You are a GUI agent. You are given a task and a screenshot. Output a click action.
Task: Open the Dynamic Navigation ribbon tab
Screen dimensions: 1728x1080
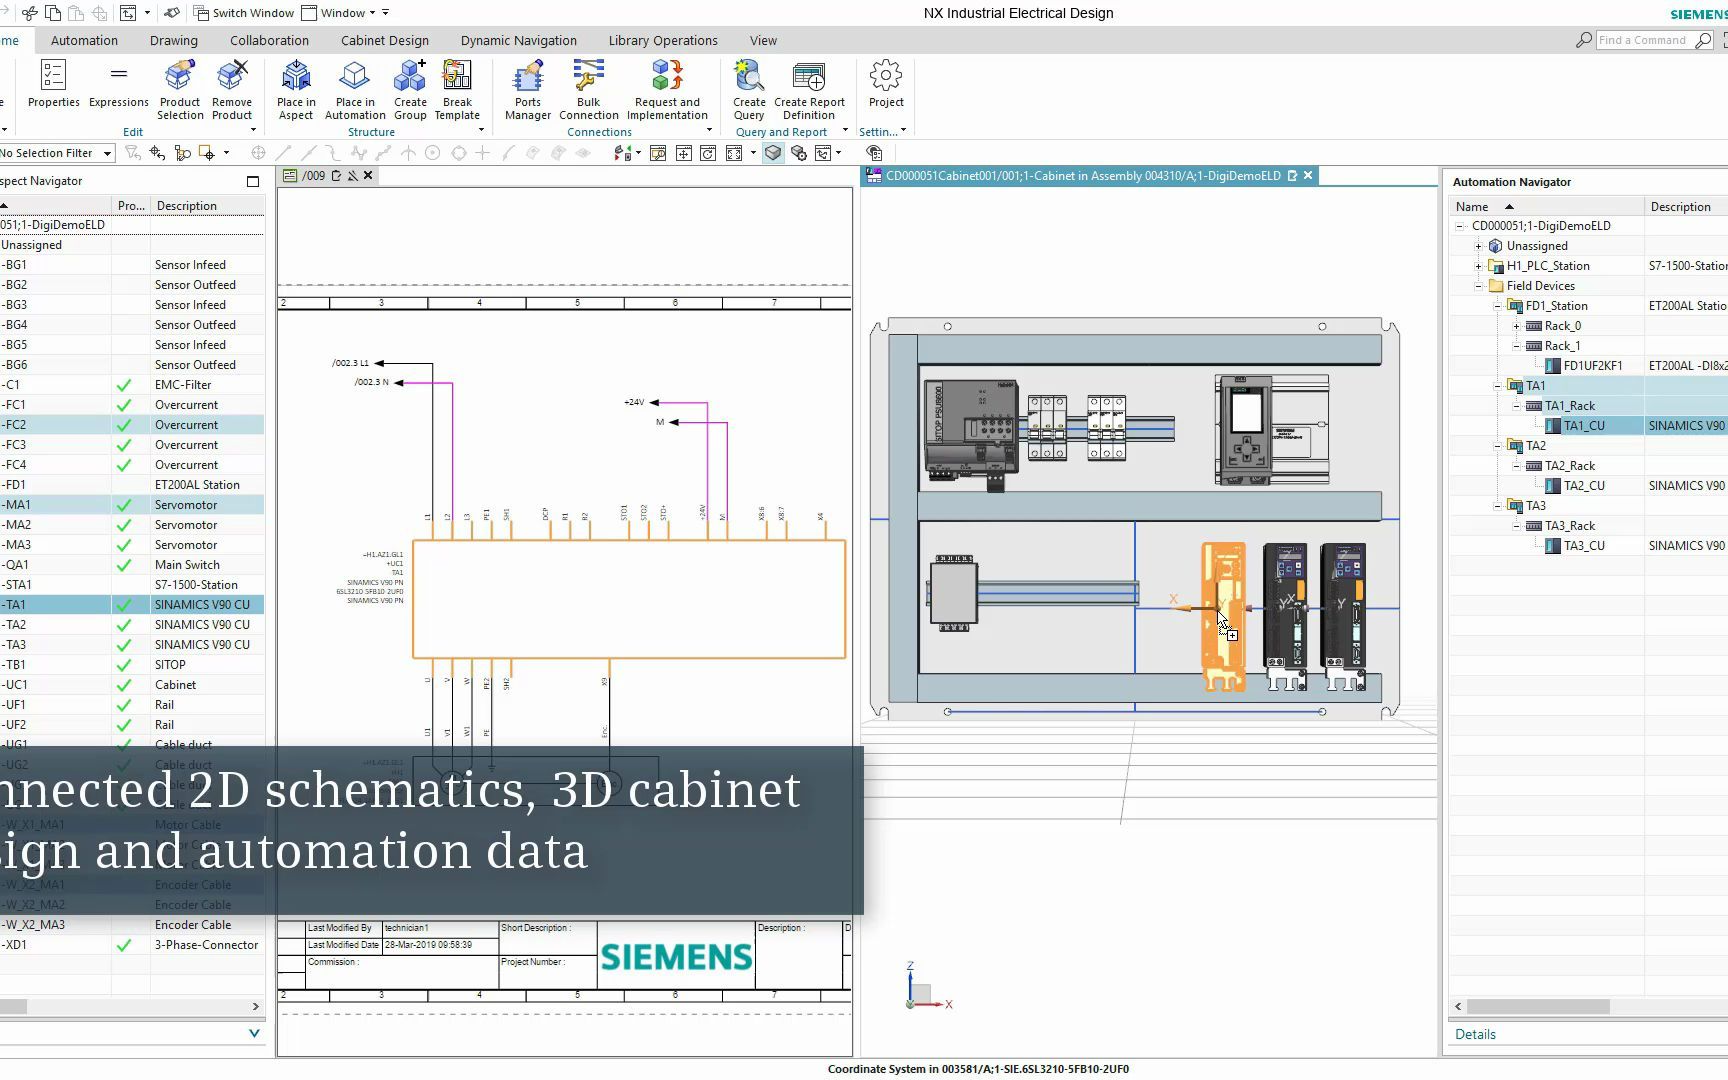coord(519,41)
